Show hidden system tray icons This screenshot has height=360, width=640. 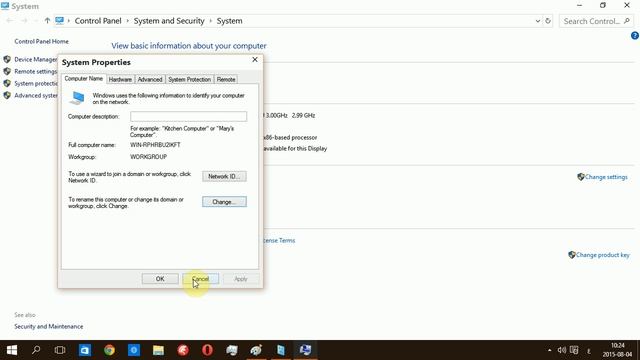tap(549, 350)
